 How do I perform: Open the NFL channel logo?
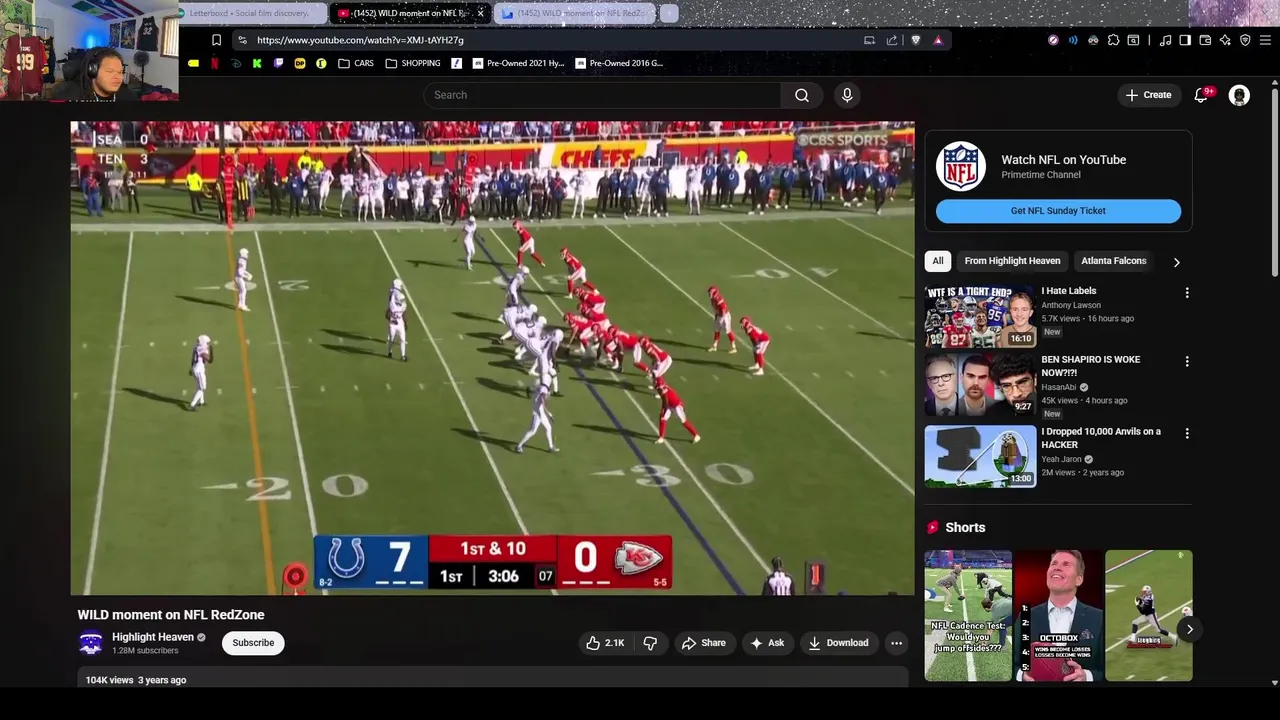point(961,167)
